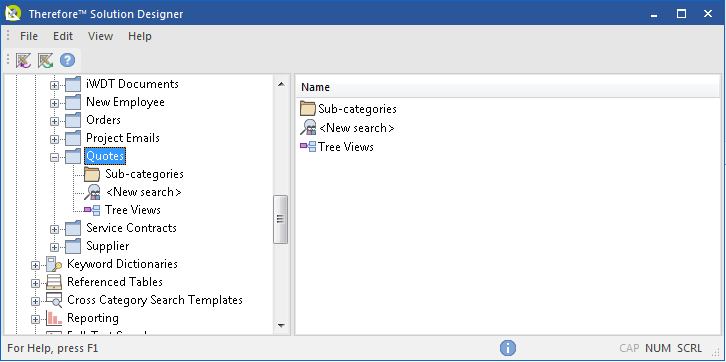Screen dimensions: 726x362
Task: Select the New Employee tree item
Action: [x=125, y=102]
